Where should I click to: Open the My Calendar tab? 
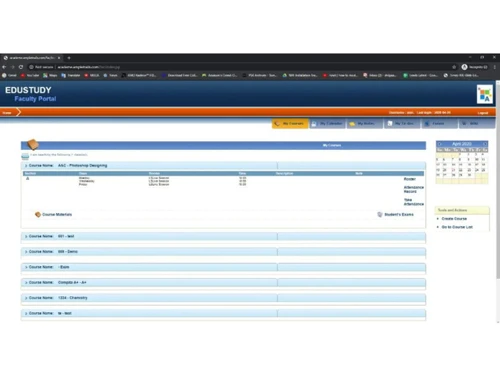pos(328,124)
